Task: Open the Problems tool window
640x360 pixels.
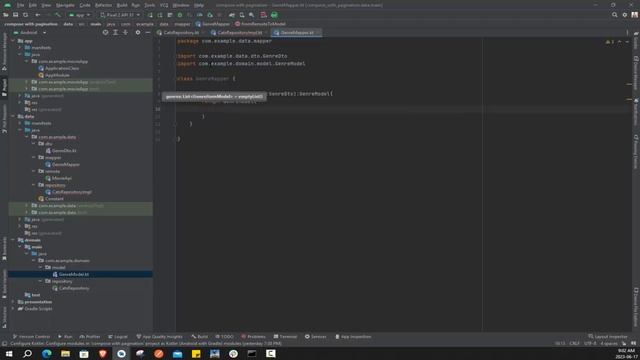Action: [253, 336]
